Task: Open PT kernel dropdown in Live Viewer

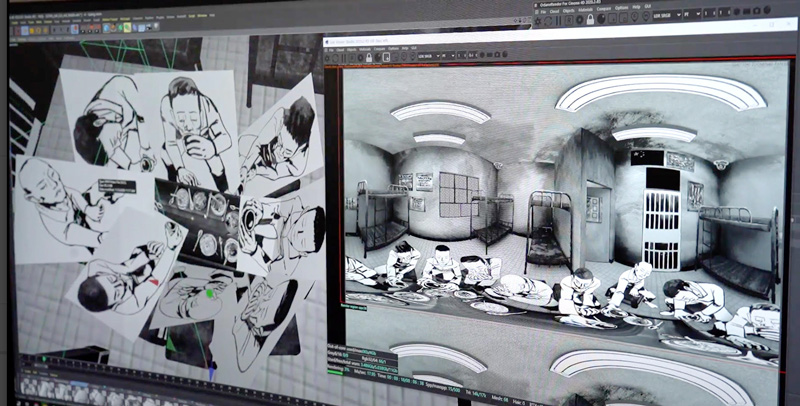Action: pos(448,56)
